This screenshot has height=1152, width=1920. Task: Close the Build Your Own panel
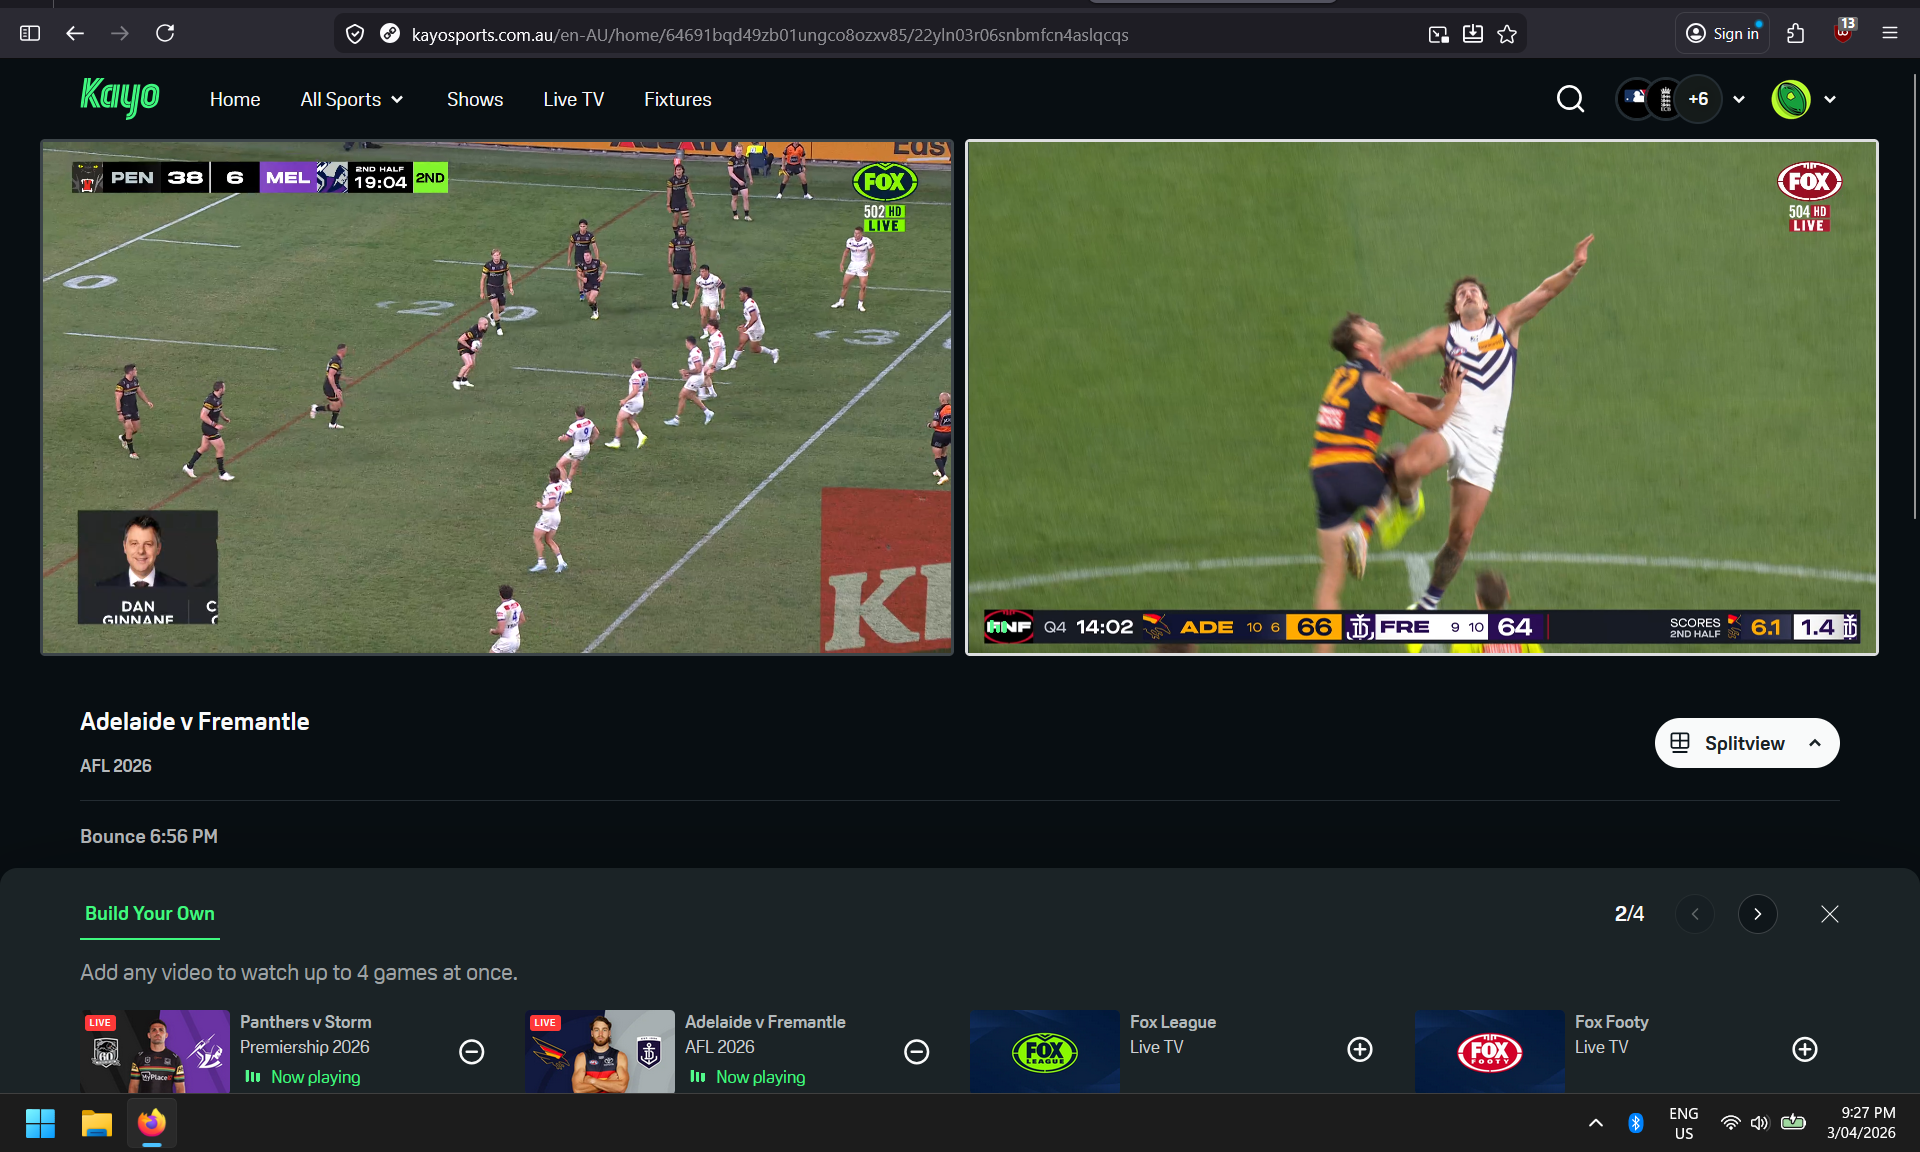point(1829,914)
